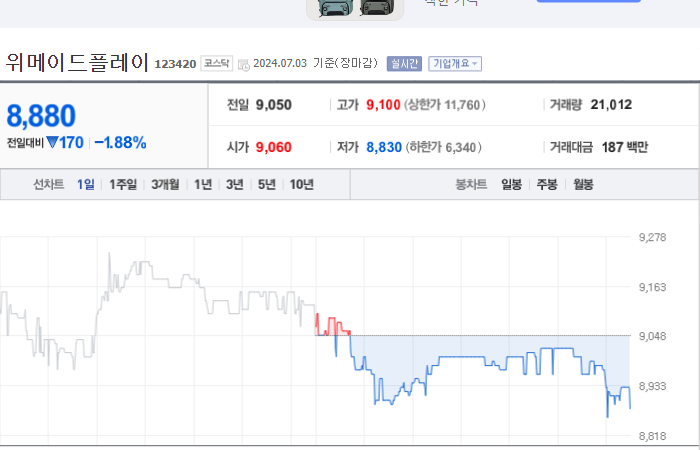Click the lower limit text 하한가 6,340

pos(444,147)
